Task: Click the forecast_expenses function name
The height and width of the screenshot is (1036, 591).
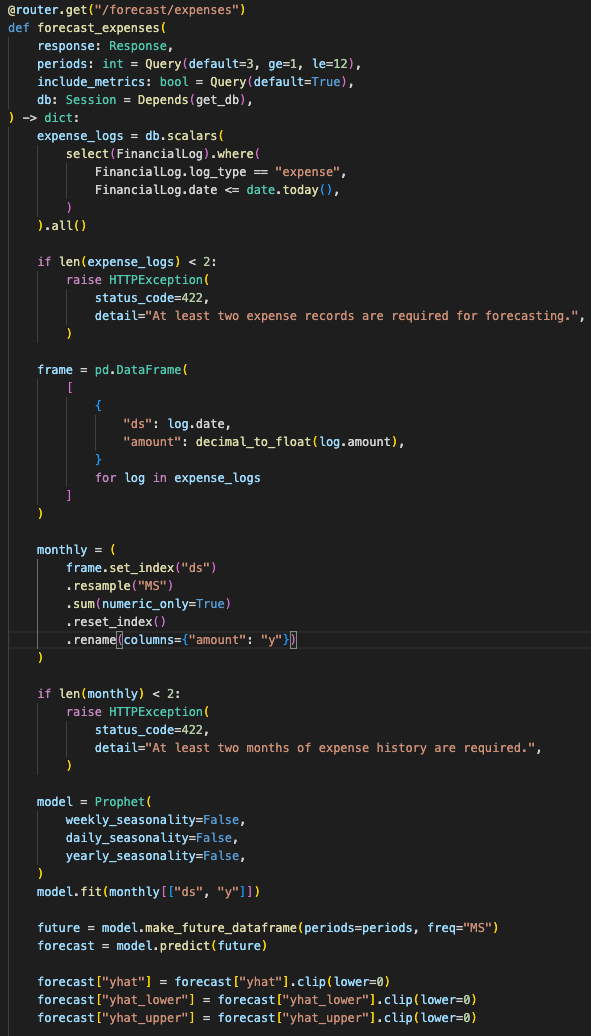Action: [97, 28]
